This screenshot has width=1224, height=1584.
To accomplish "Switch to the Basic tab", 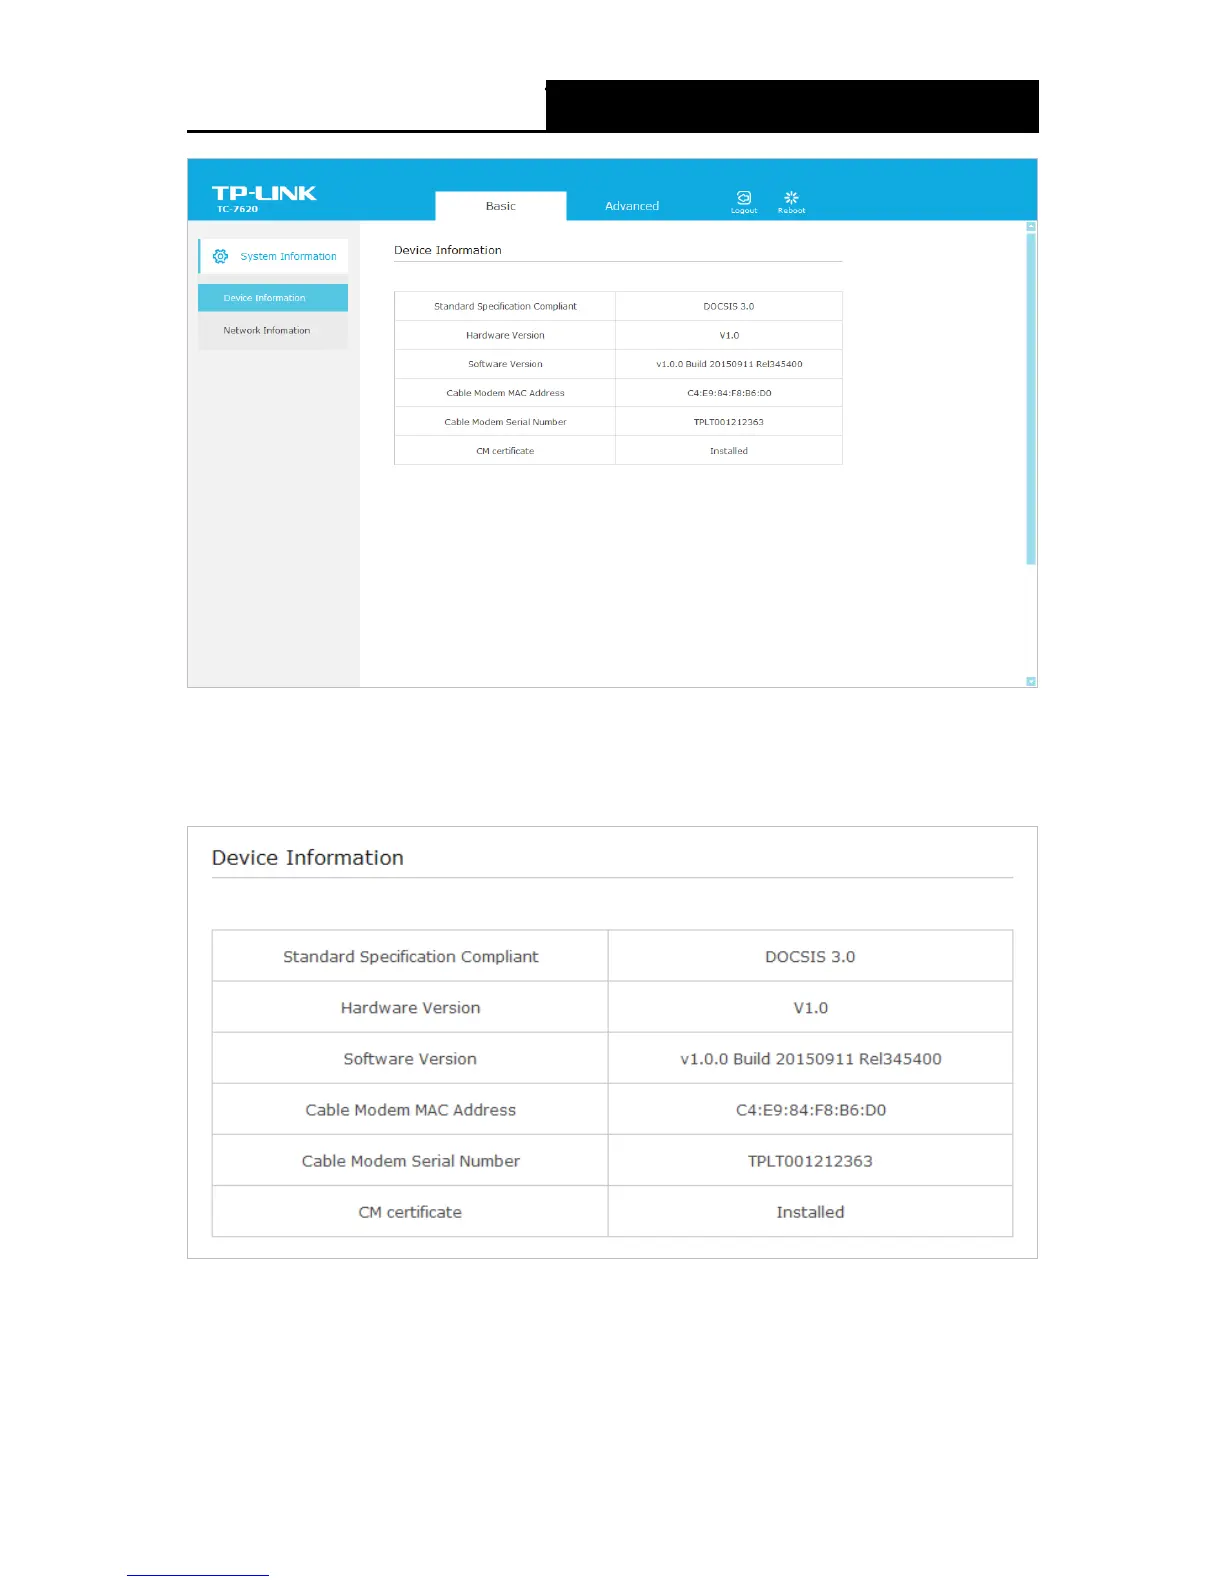I will pyautogui.click(x=501, y=206).
